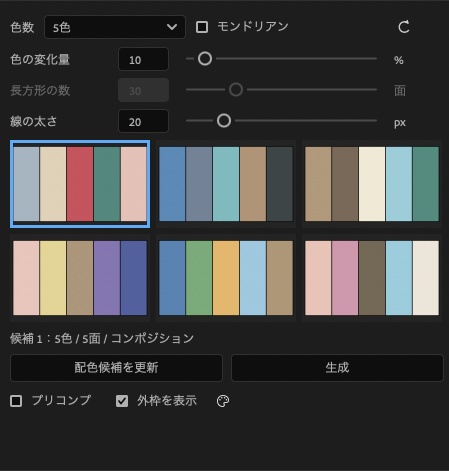
Task: Open the color palette icon
Action: tap(223, 401)
